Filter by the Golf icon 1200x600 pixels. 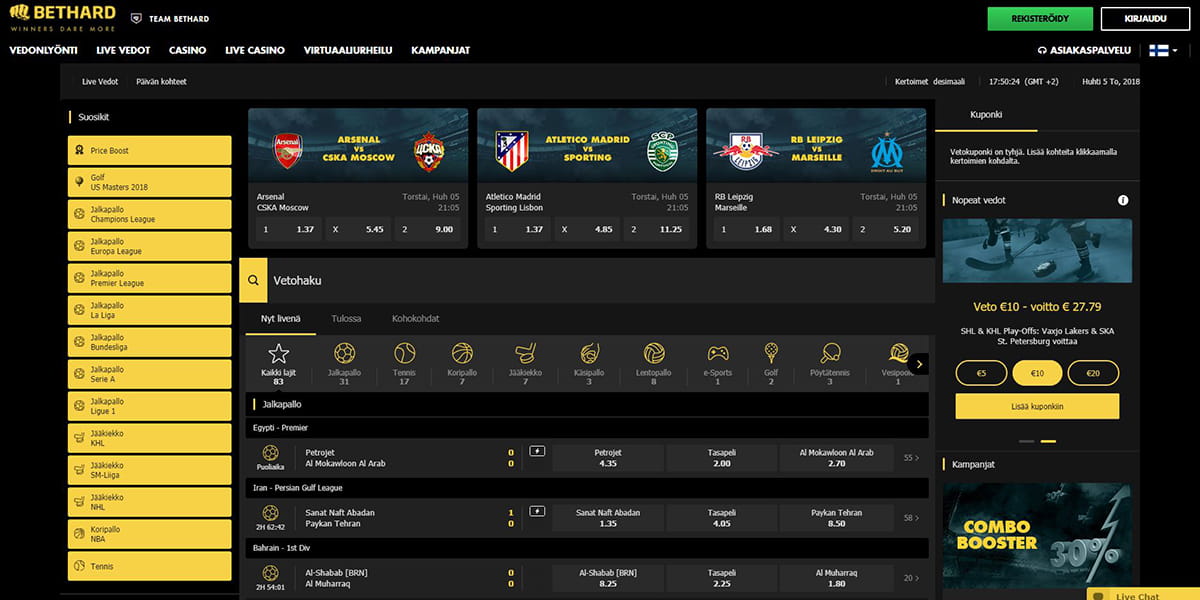(x=771, y=353)
